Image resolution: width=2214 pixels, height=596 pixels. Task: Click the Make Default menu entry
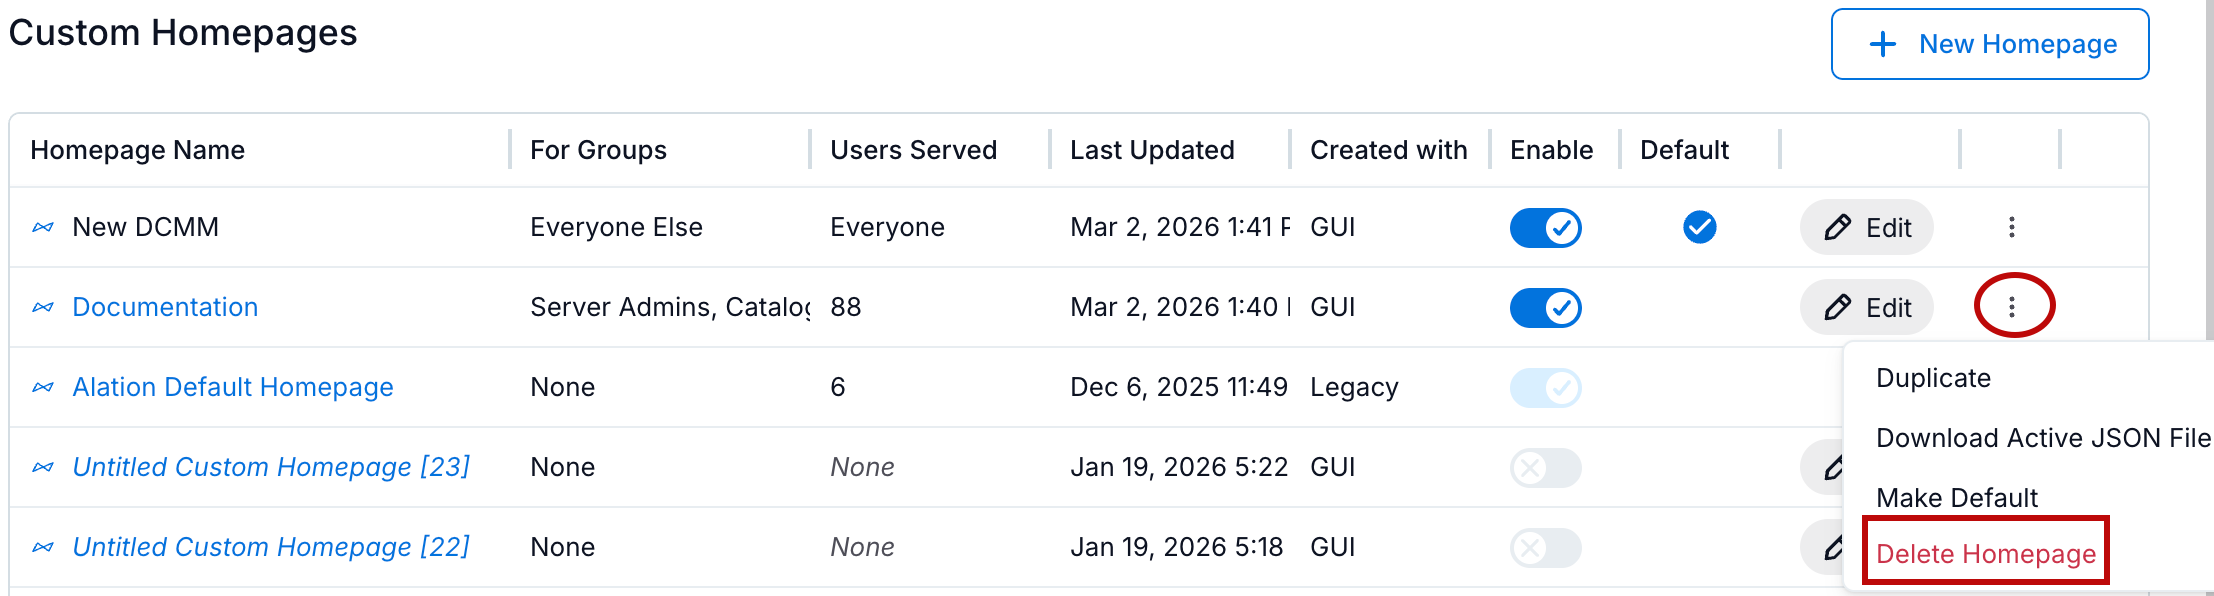click(1957, 498)
